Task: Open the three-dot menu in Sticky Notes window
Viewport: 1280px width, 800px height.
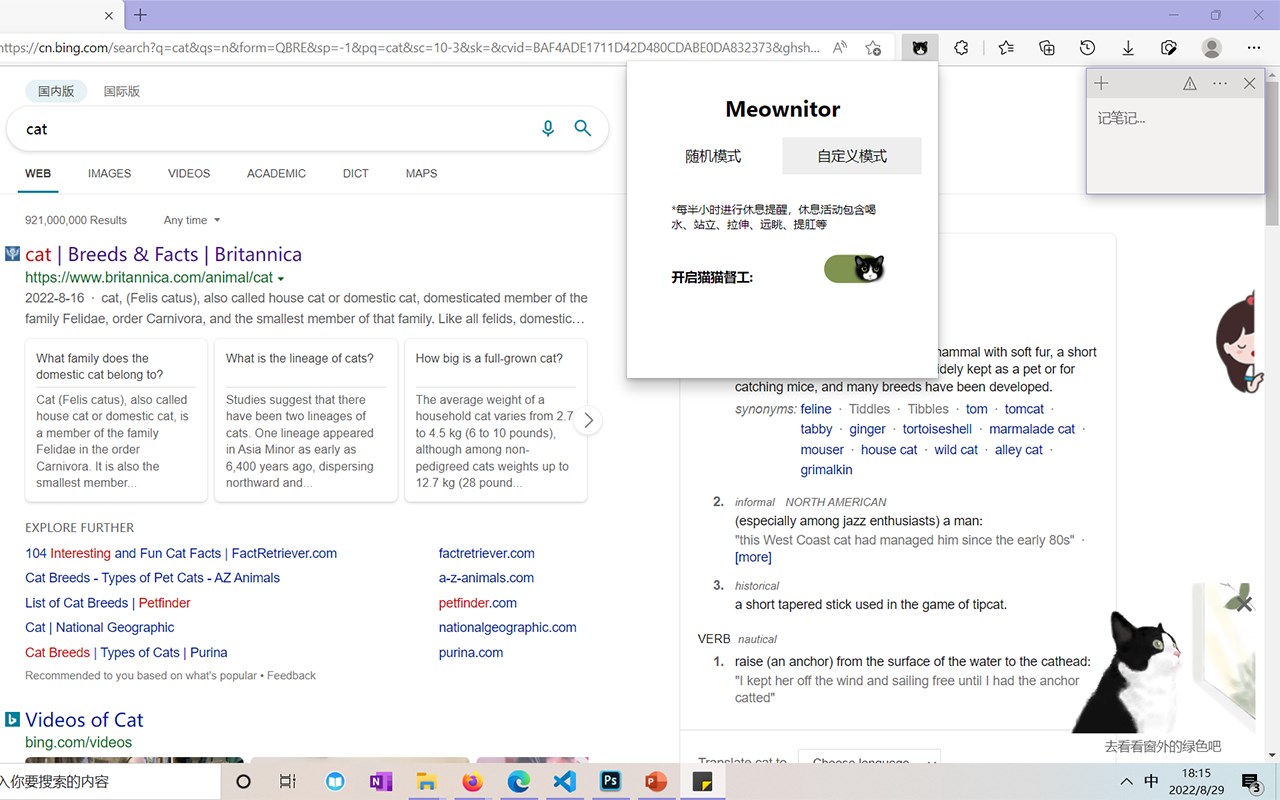Action: tap(1220, 84)
